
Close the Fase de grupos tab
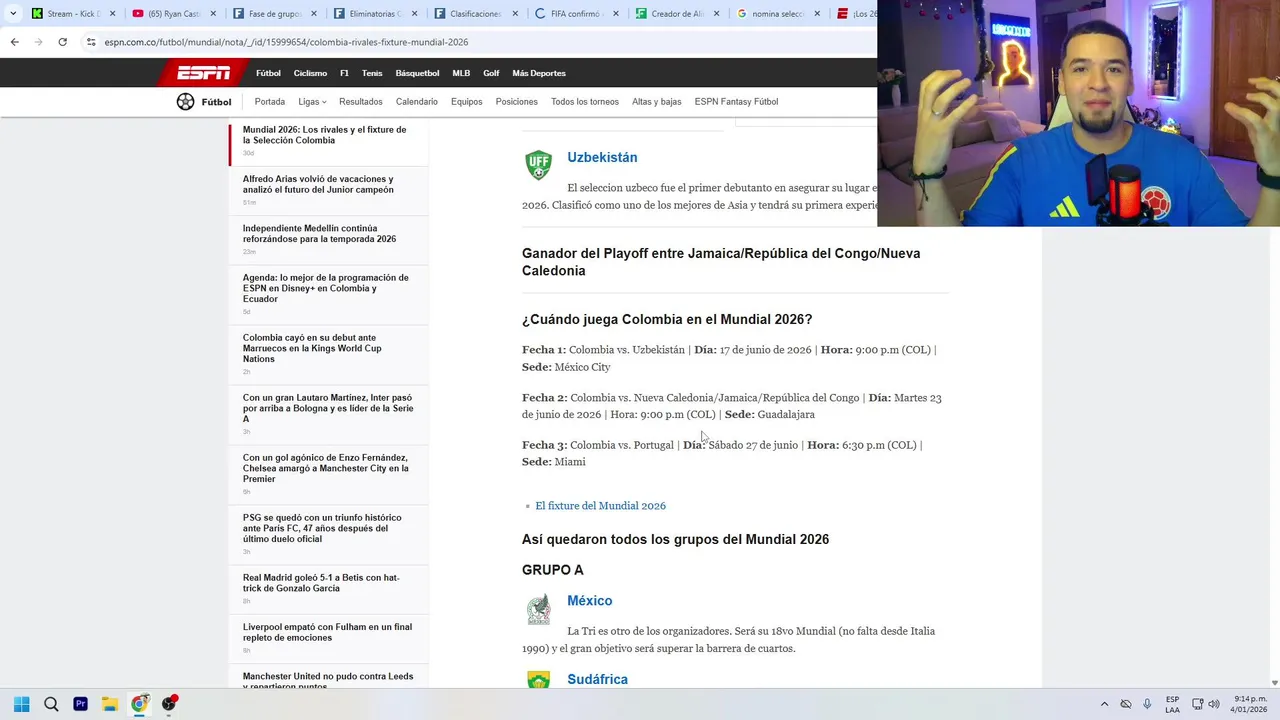[314, 14]
